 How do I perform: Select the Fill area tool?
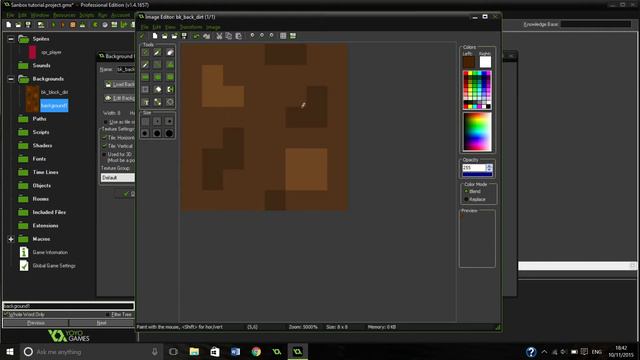[158, 102]
